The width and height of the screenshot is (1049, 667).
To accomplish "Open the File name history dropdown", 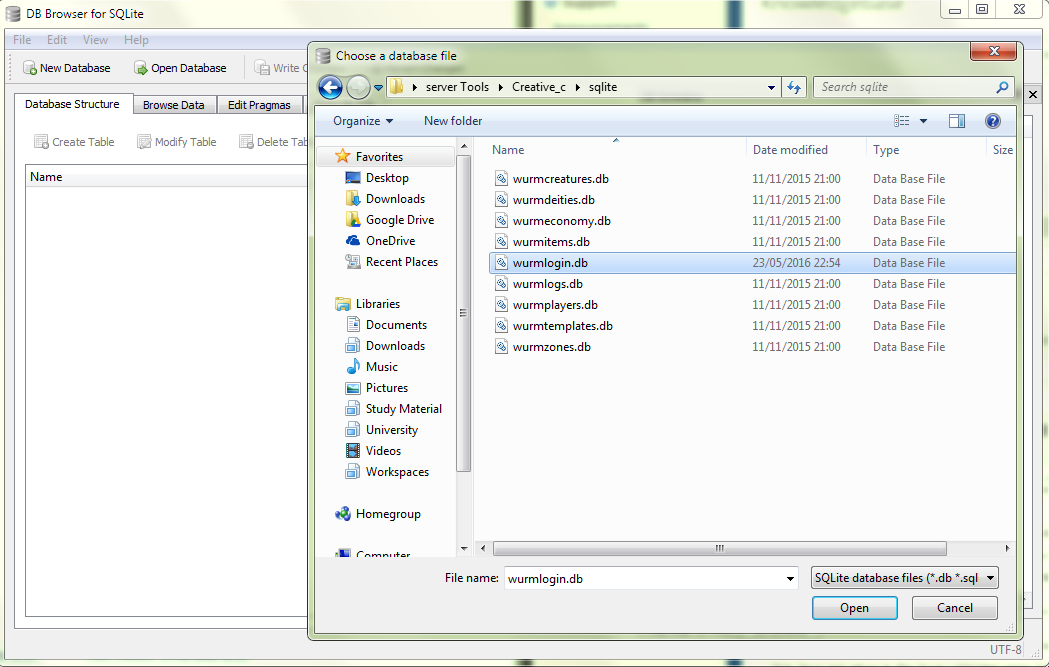I will [x=790, y=579].
